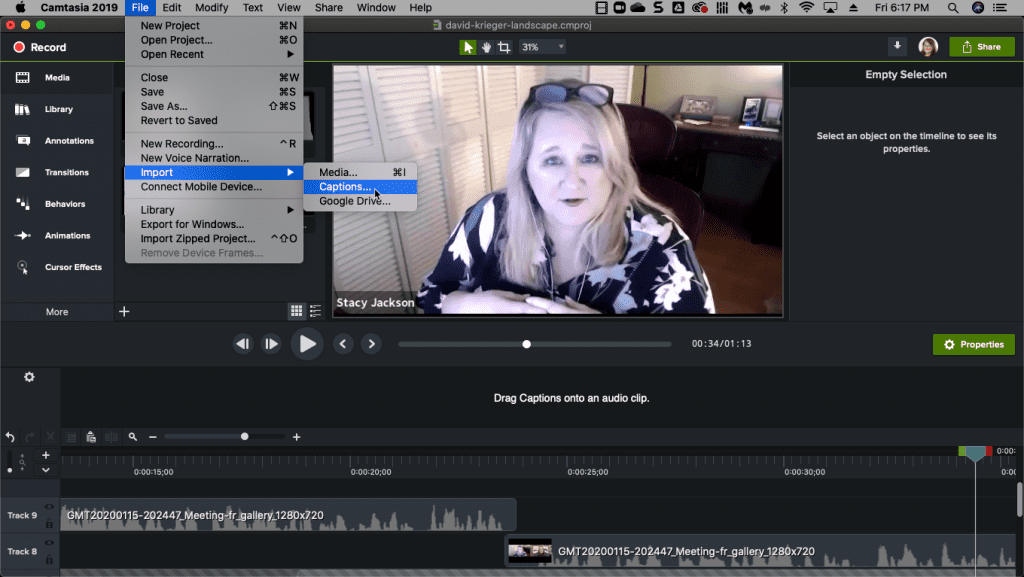Viewport: 1024px width, 577px height.
Task: Open the user account avatar
Action: tap(928, 46)
